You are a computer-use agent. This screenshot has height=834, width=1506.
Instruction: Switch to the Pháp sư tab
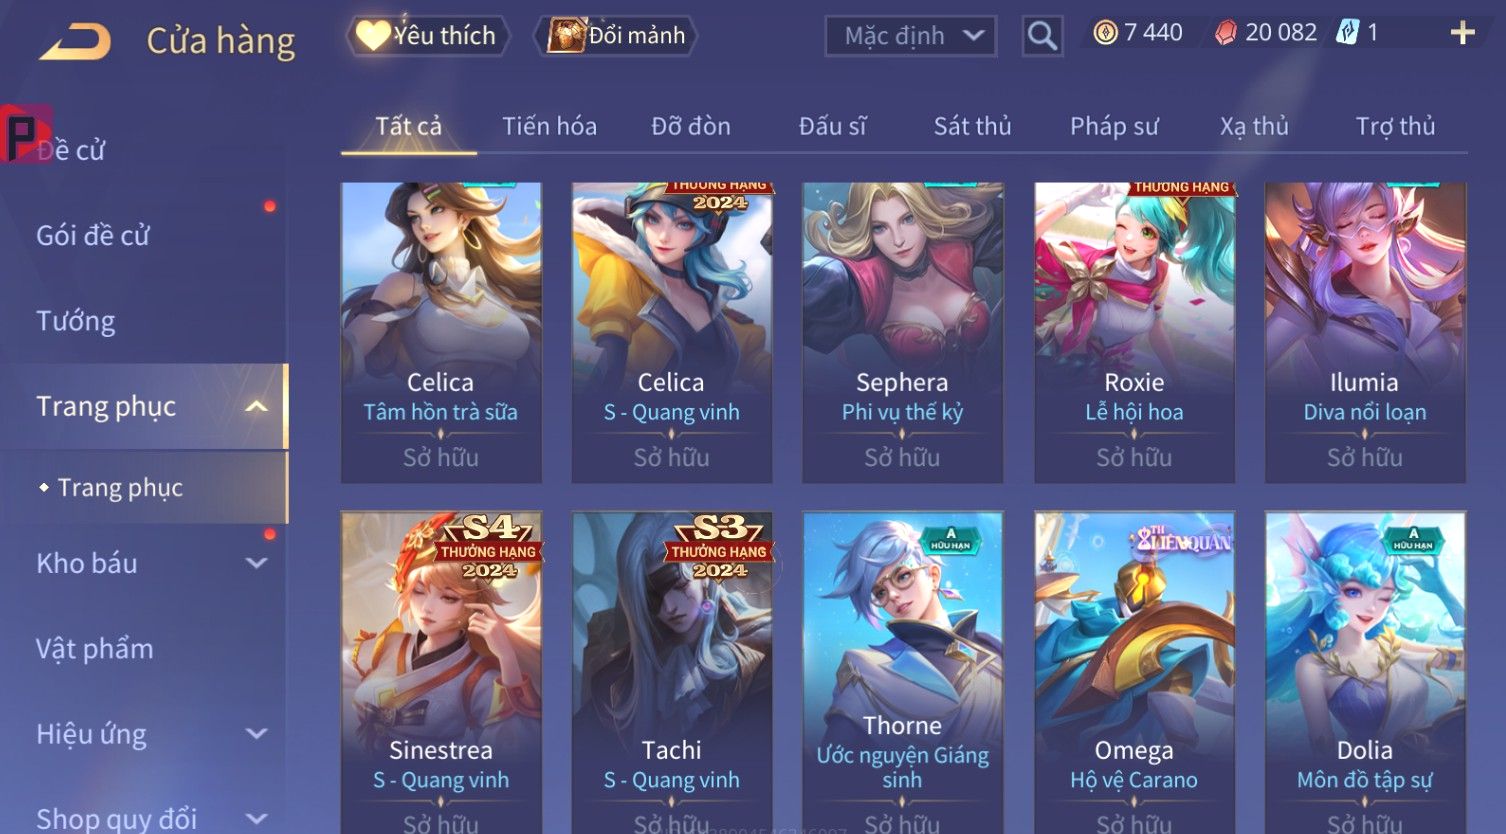pyautogui.click(x=1114, y=126)
